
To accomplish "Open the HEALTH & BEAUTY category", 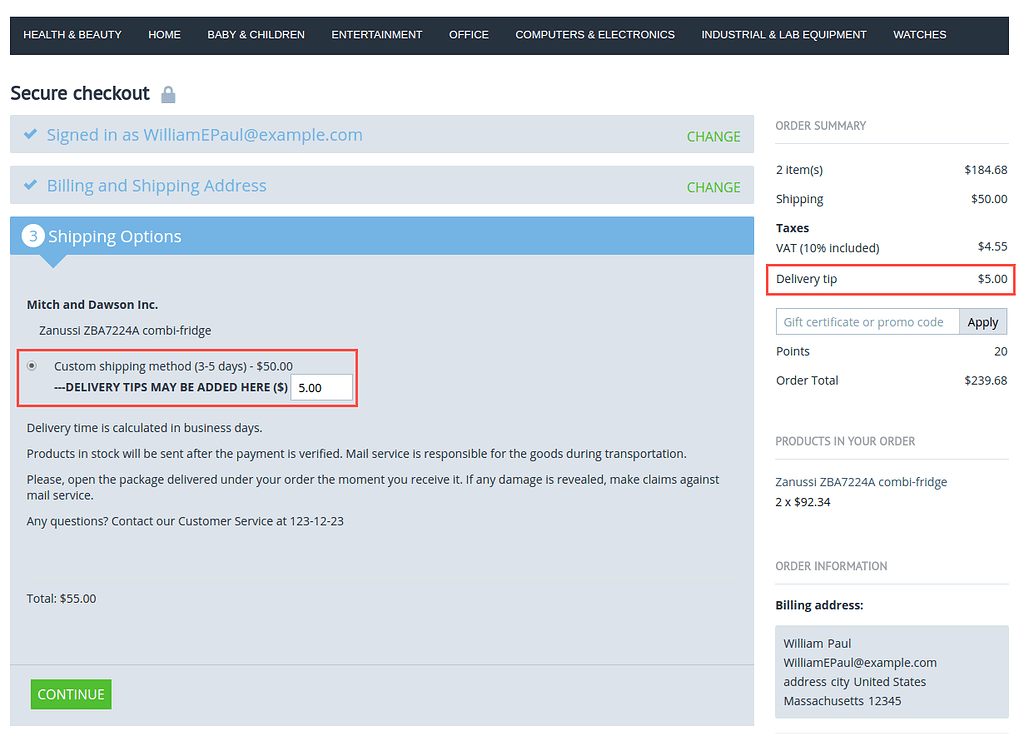I will point(72,34).
